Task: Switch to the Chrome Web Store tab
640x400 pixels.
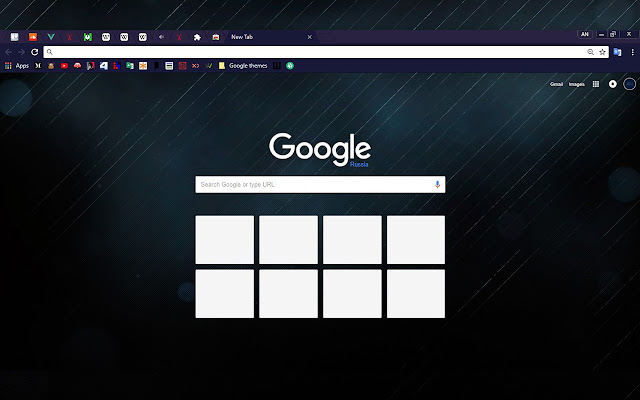Action: pos(216,37)
